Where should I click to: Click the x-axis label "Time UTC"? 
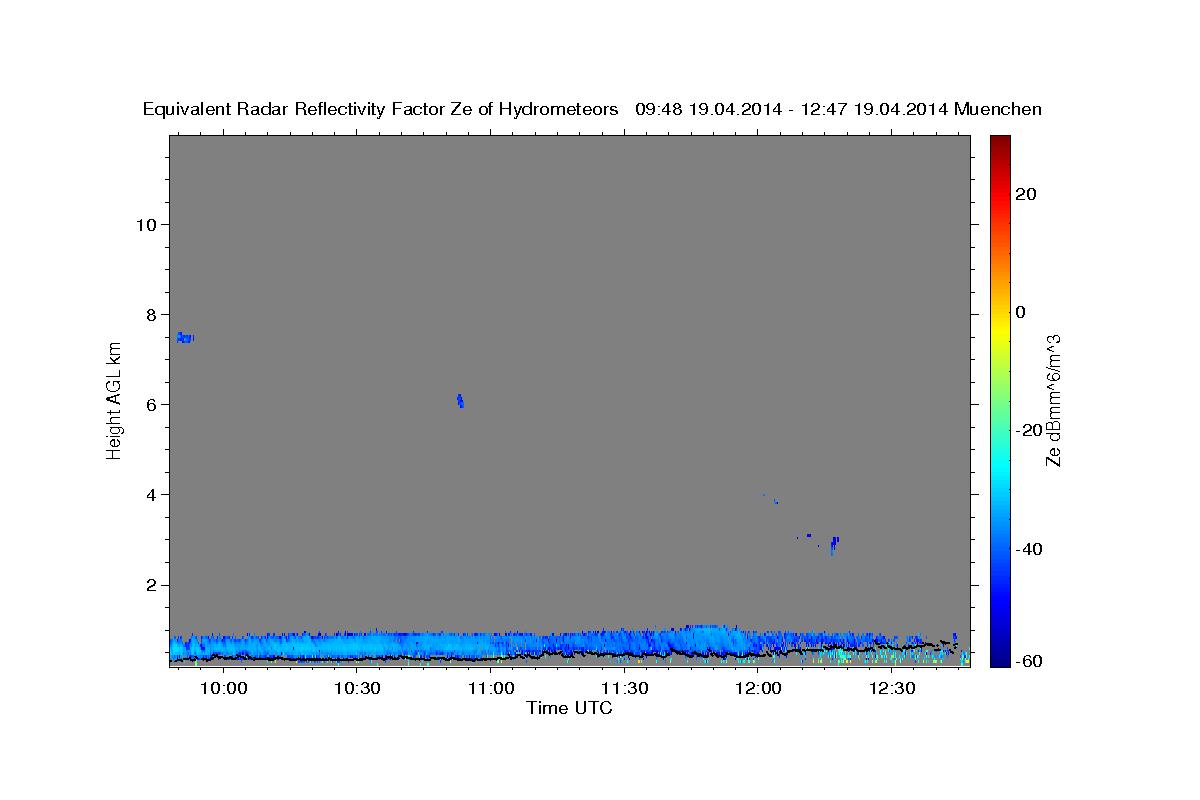pos(569,708)
